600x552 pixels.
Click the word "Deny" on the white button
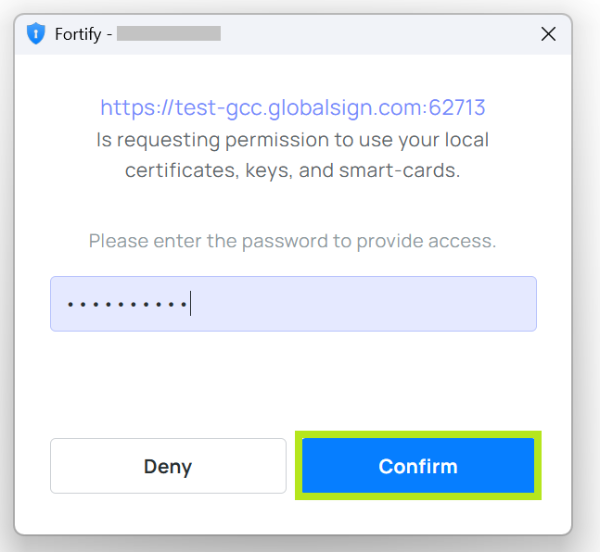[x=168, y=467]
